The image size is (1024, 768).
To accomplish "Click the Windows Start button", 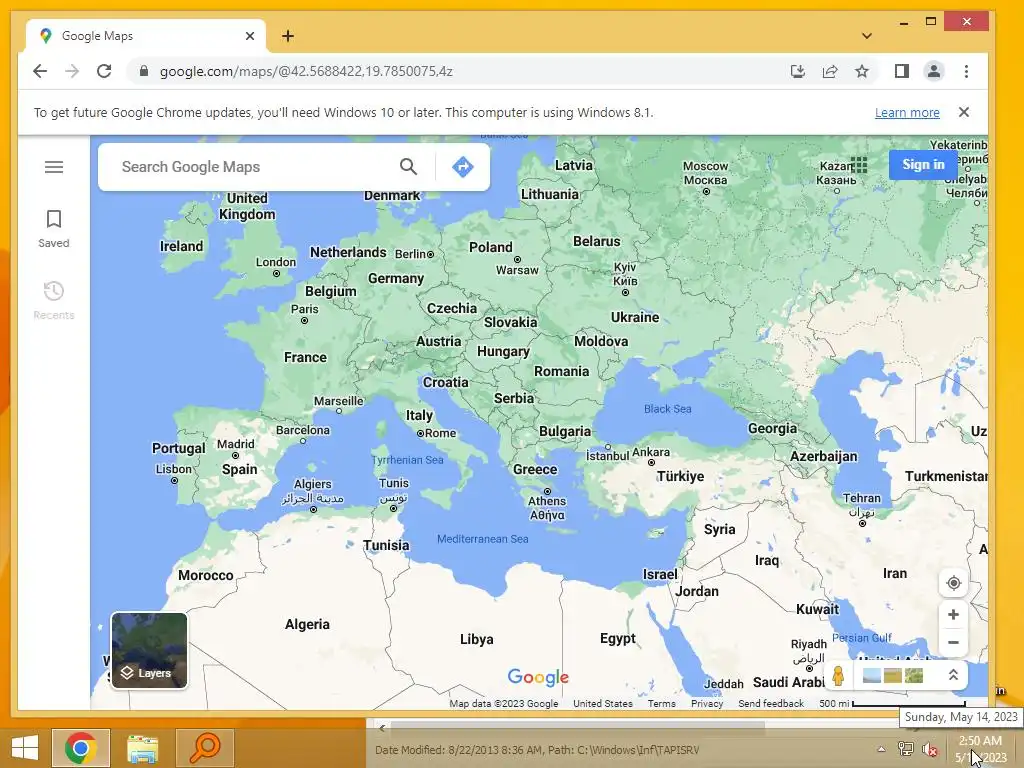I will coord(25,748).
